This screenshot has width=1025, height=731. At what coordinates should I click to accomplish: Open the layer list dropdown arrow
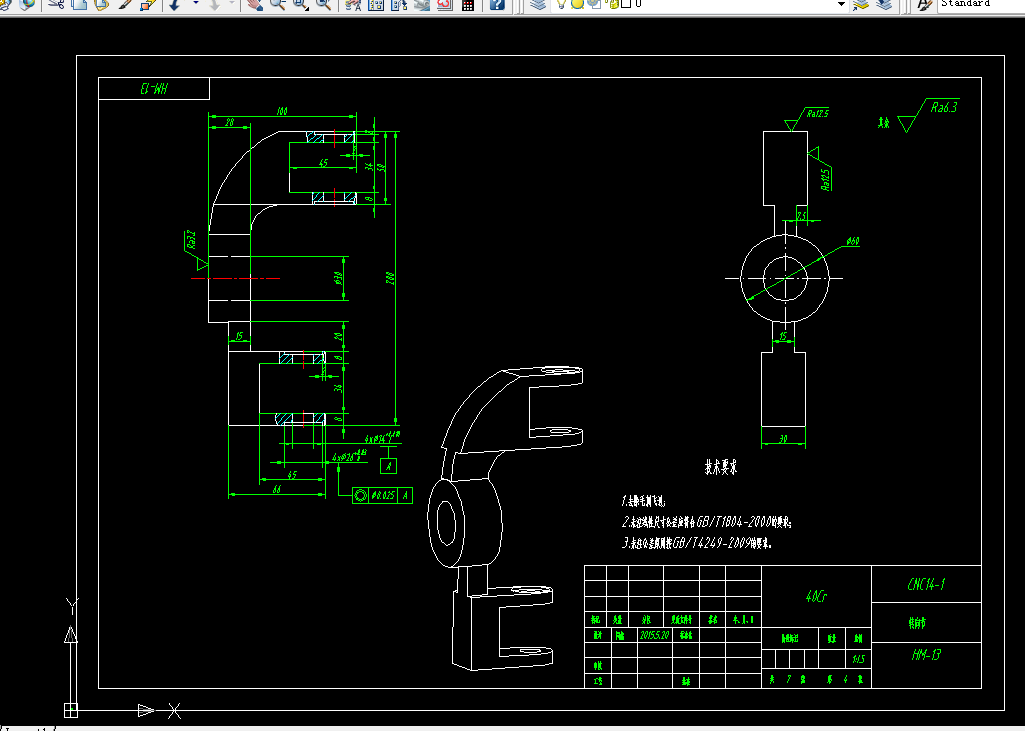coord(841,4)
